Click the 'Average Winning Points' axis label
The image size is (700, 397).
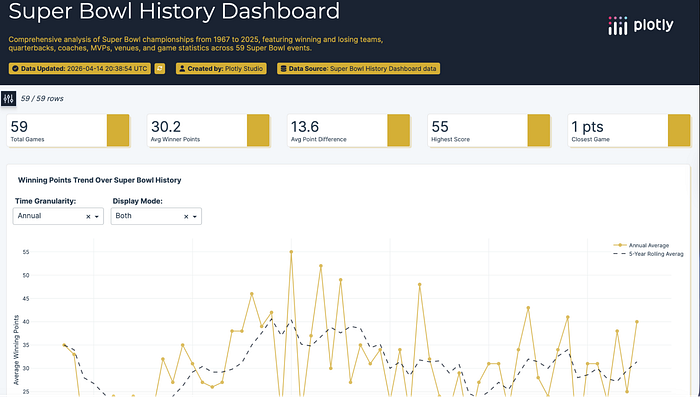17,350
